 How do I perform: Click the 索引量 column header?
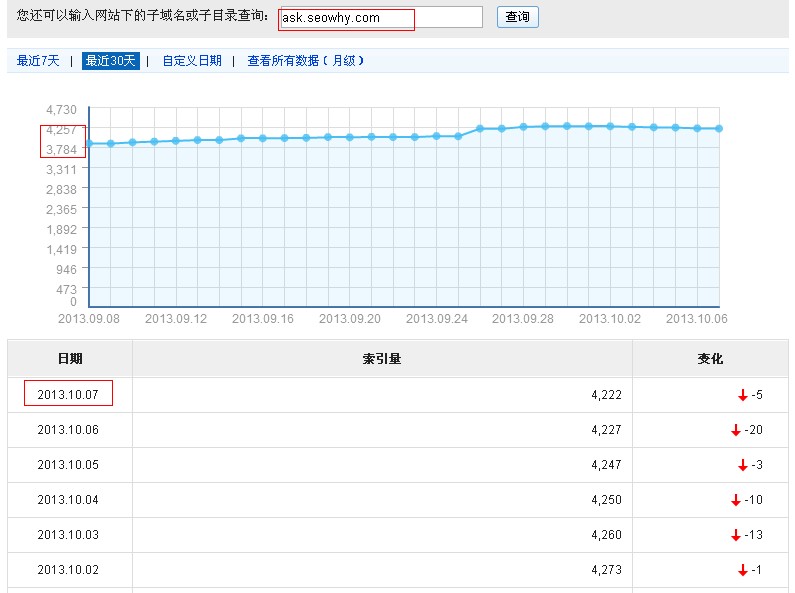click(382, 359)
